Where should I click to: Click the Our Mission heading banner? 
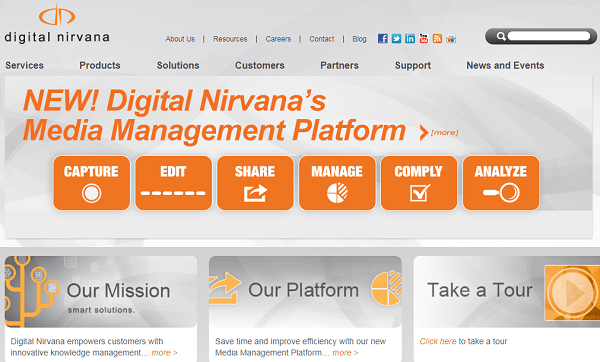tap(101, 292)
